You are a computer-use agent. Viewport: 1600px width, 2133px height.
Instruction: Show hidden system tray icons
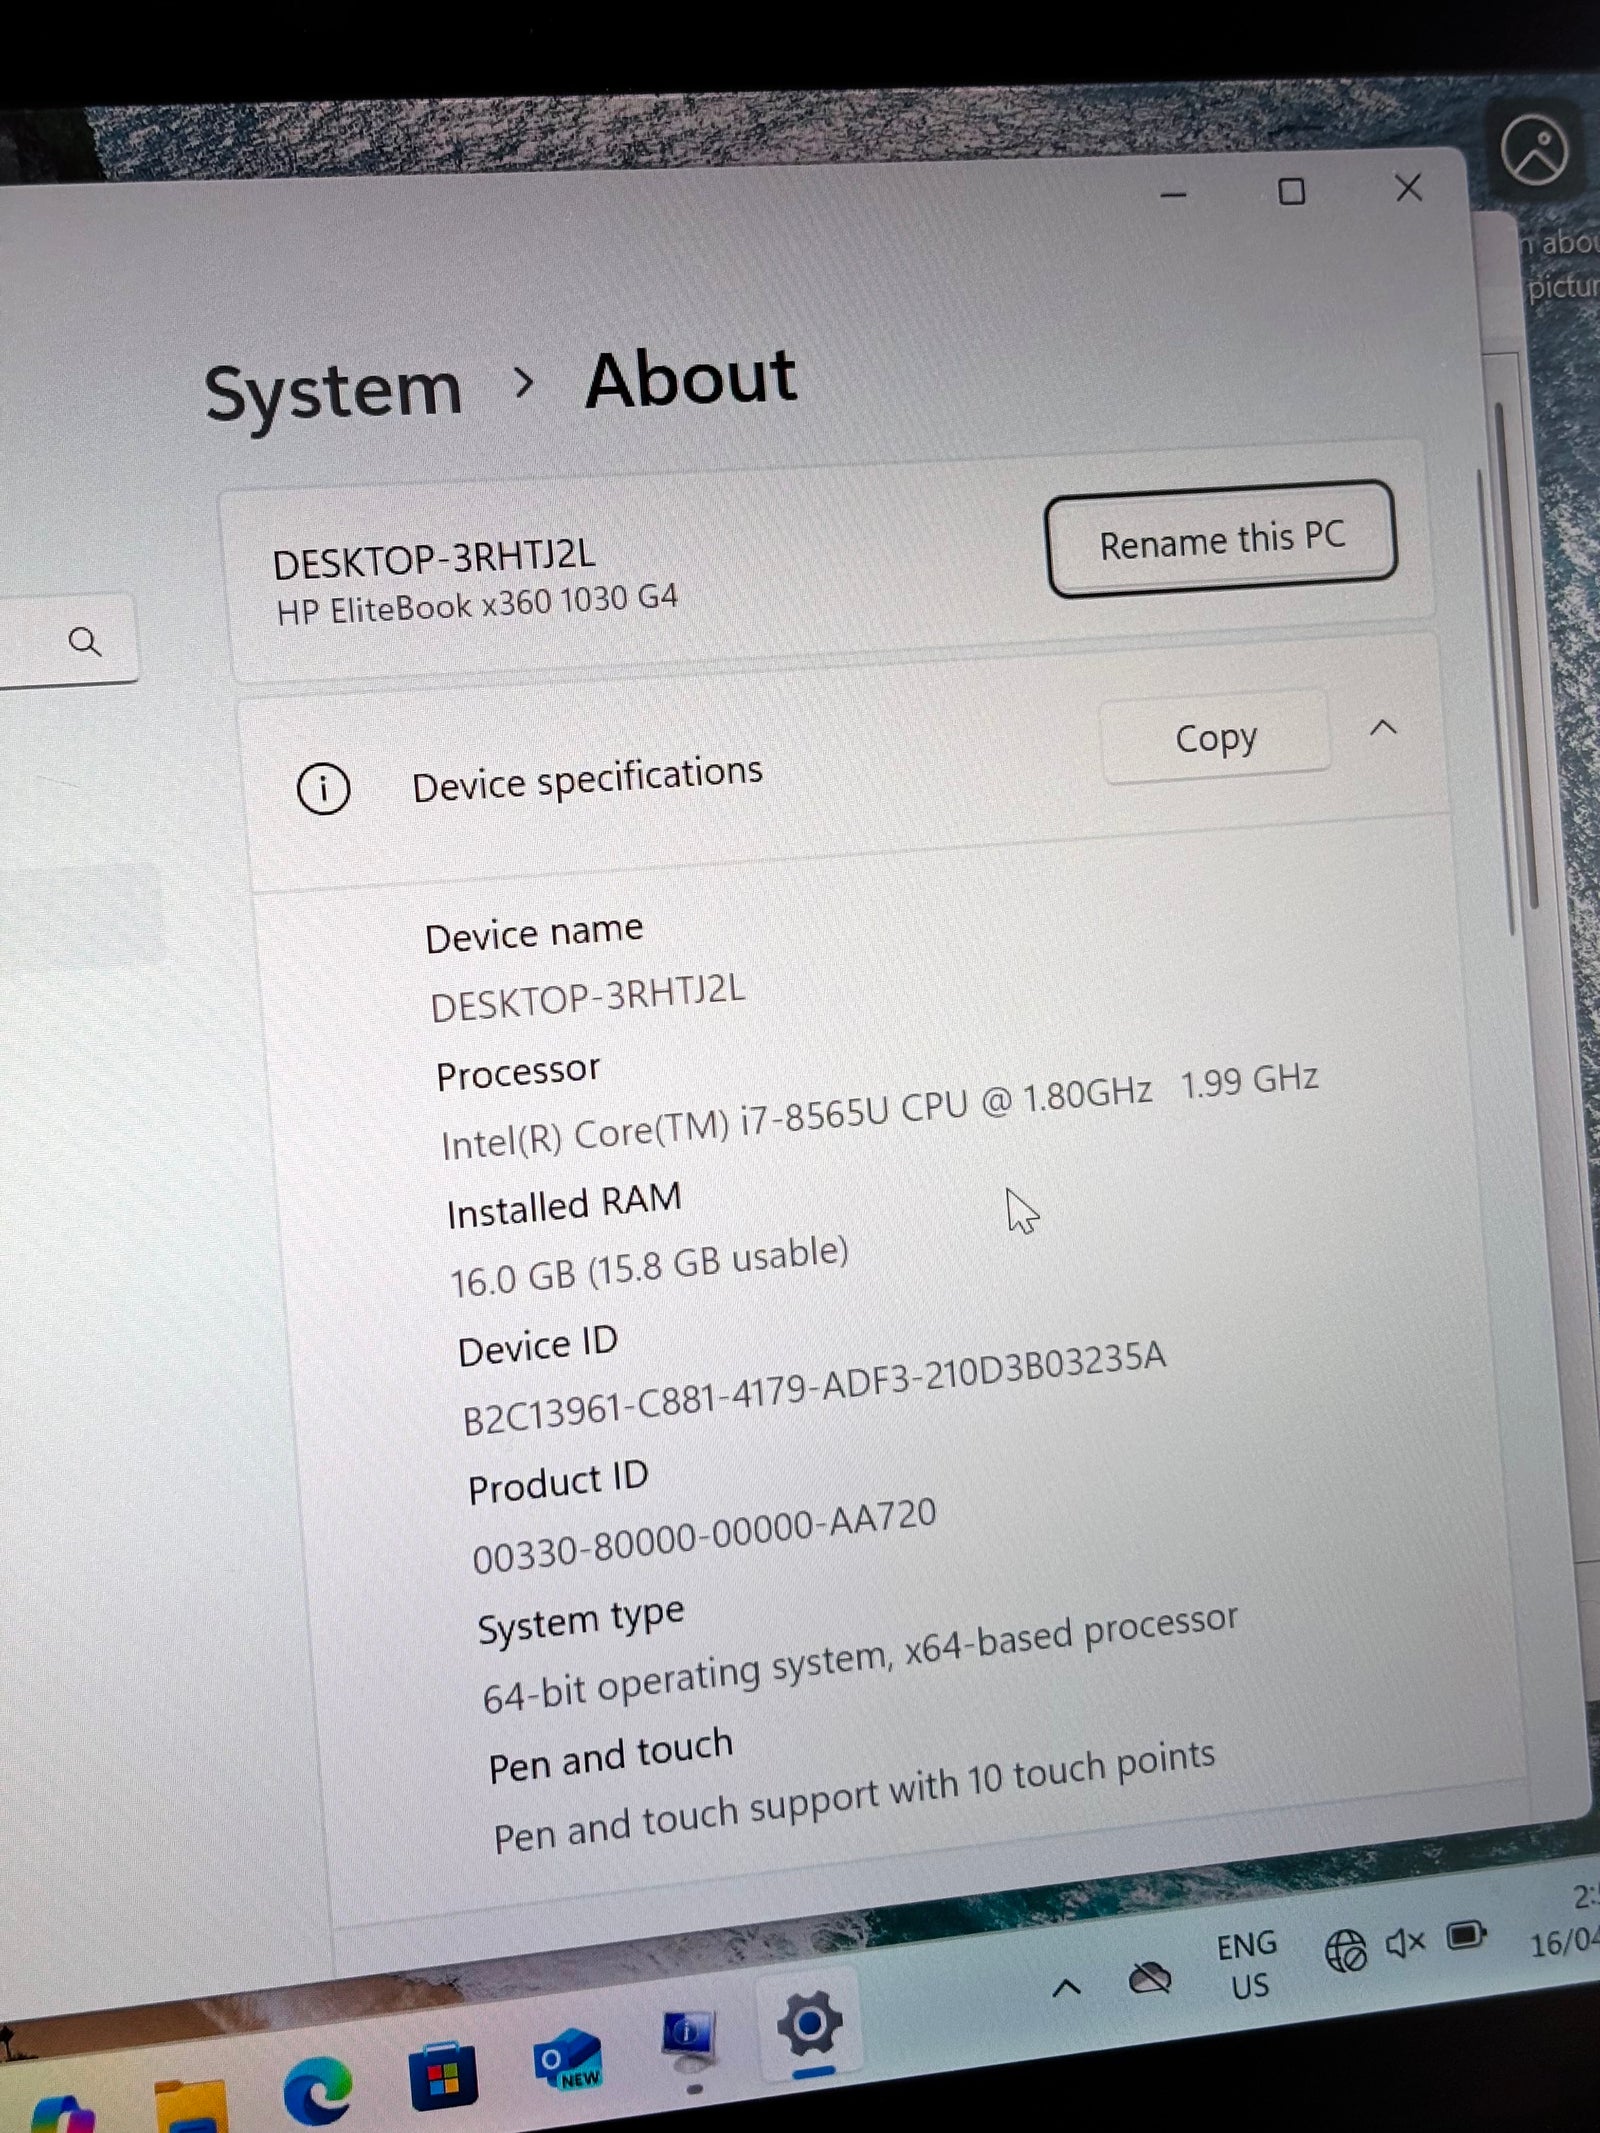1066,1986
